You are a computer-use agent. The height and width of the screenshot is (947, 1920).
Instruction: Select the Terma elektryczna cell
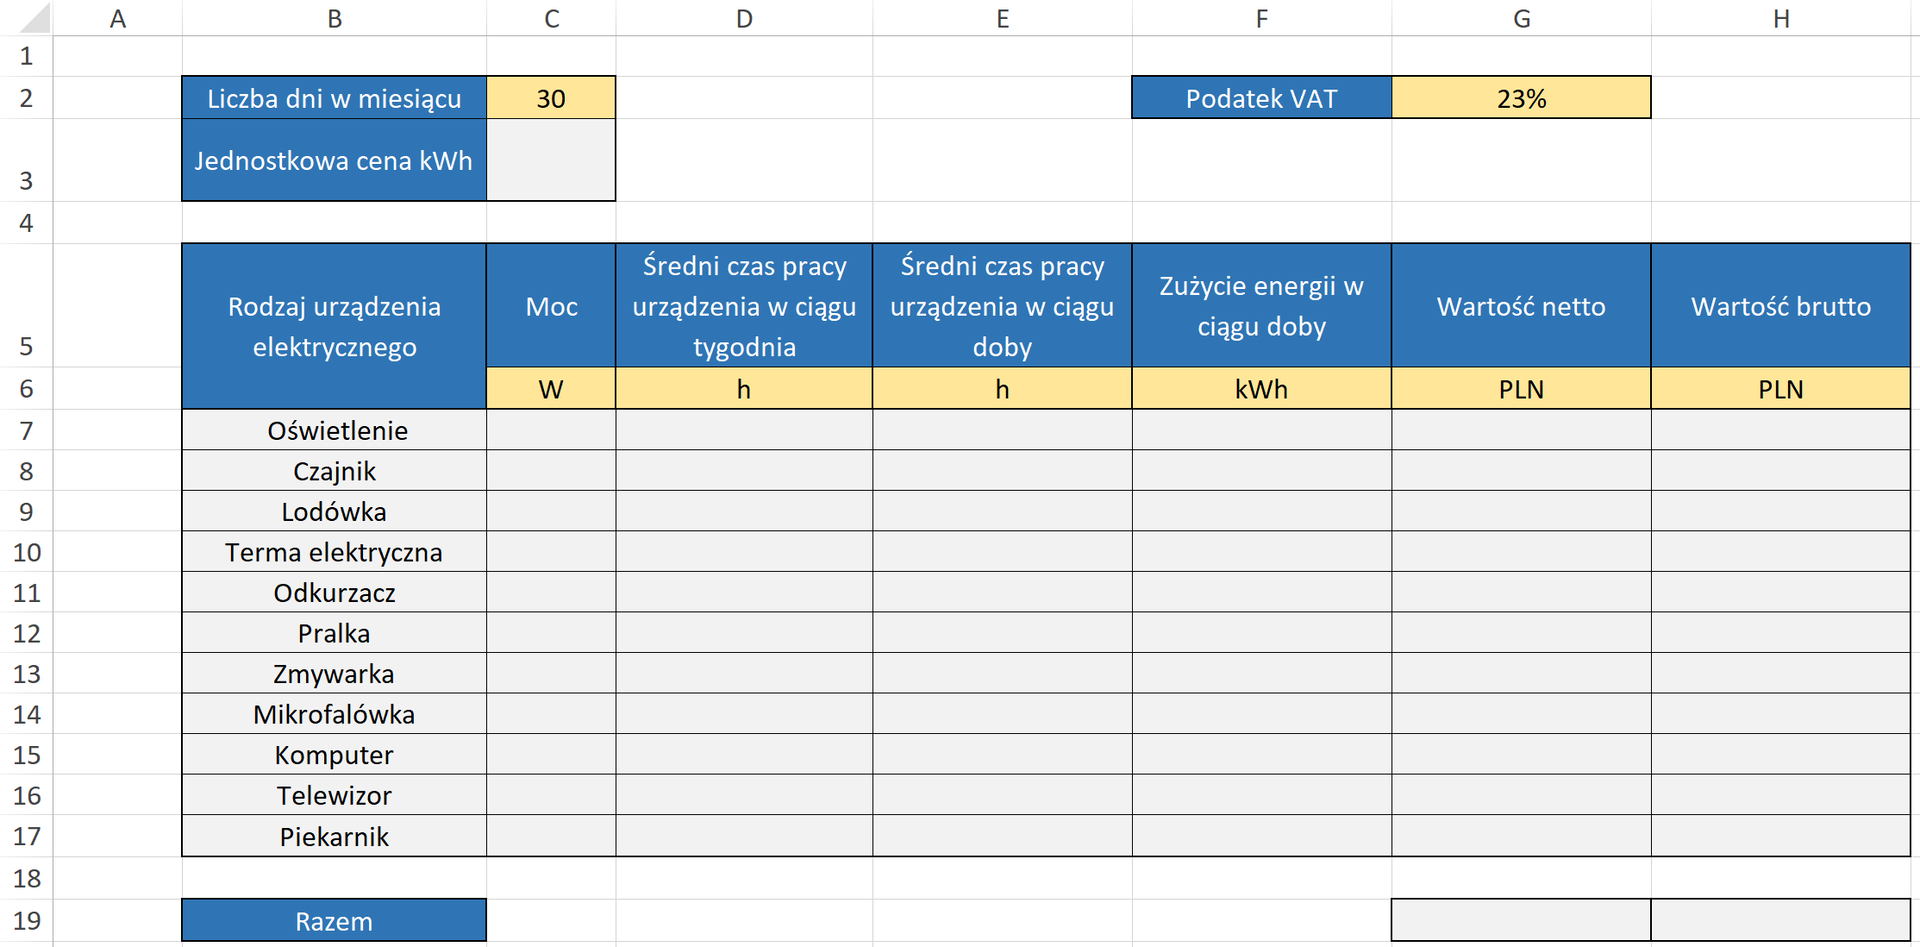(x=334, y=552)
